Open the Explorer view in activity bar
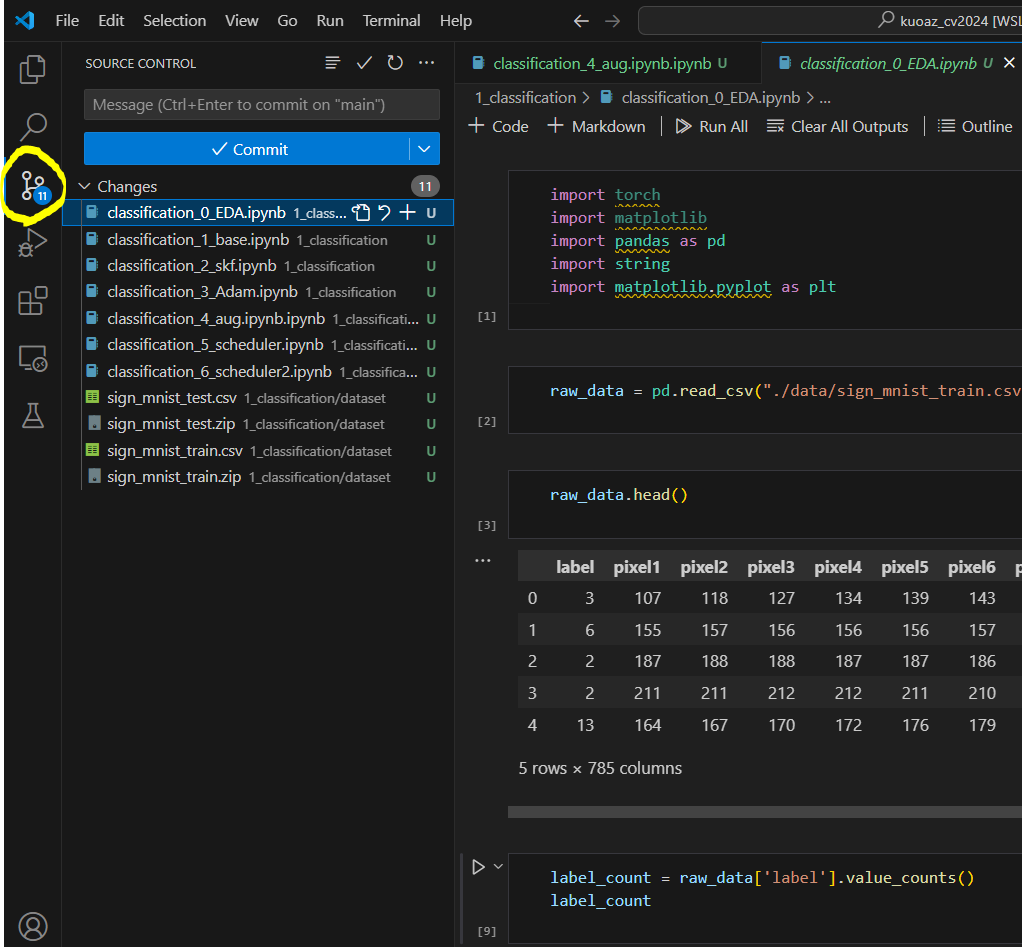Image resolution: width=1022 pixels, height=947 pixels. pos(33,69)
